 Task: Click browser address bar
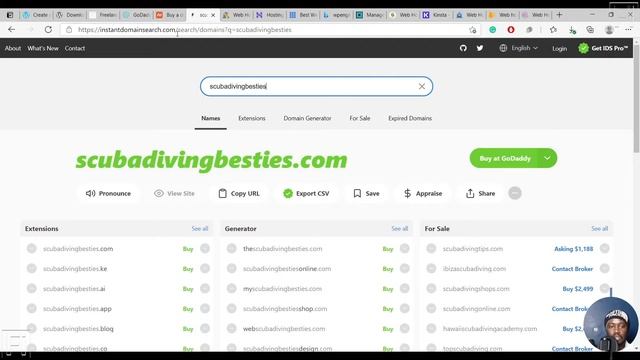tap(269, 30)
